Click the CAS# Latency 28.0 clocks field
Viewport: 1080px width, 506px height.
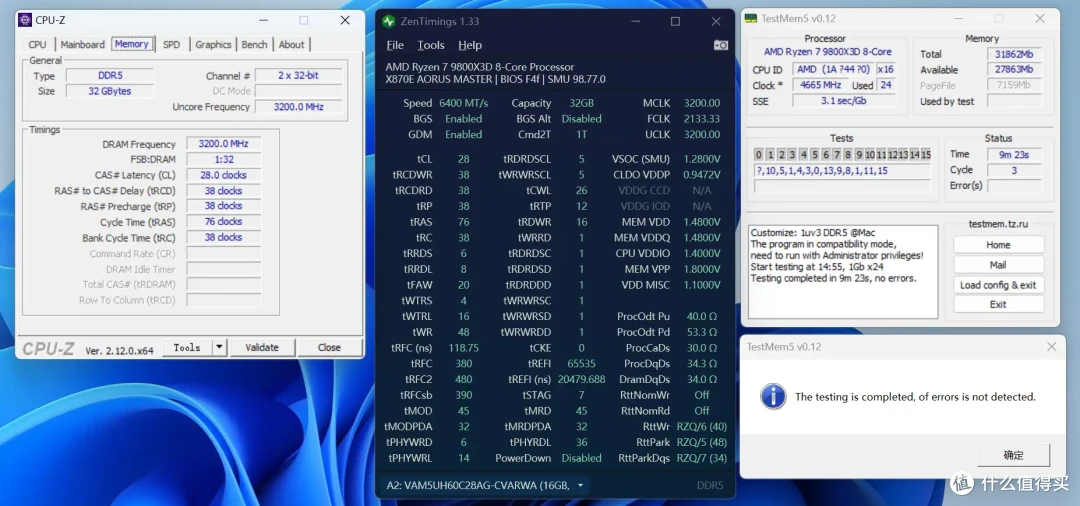click(223, 175)
